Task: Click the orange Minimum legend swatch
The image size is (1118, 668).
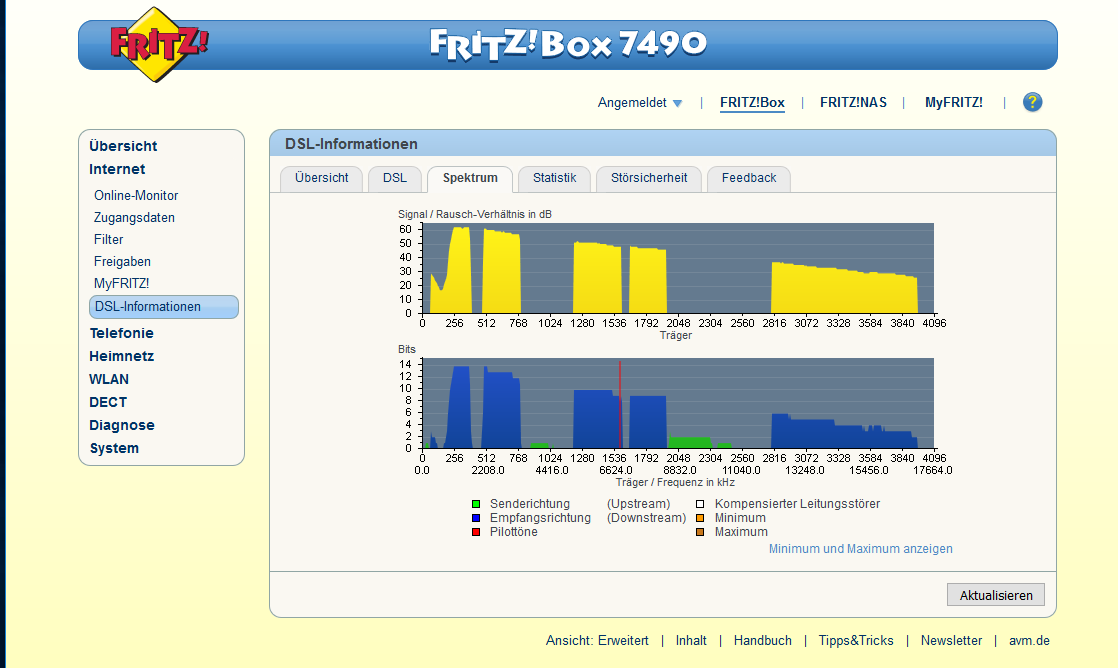Action: (x=700, y=518)
